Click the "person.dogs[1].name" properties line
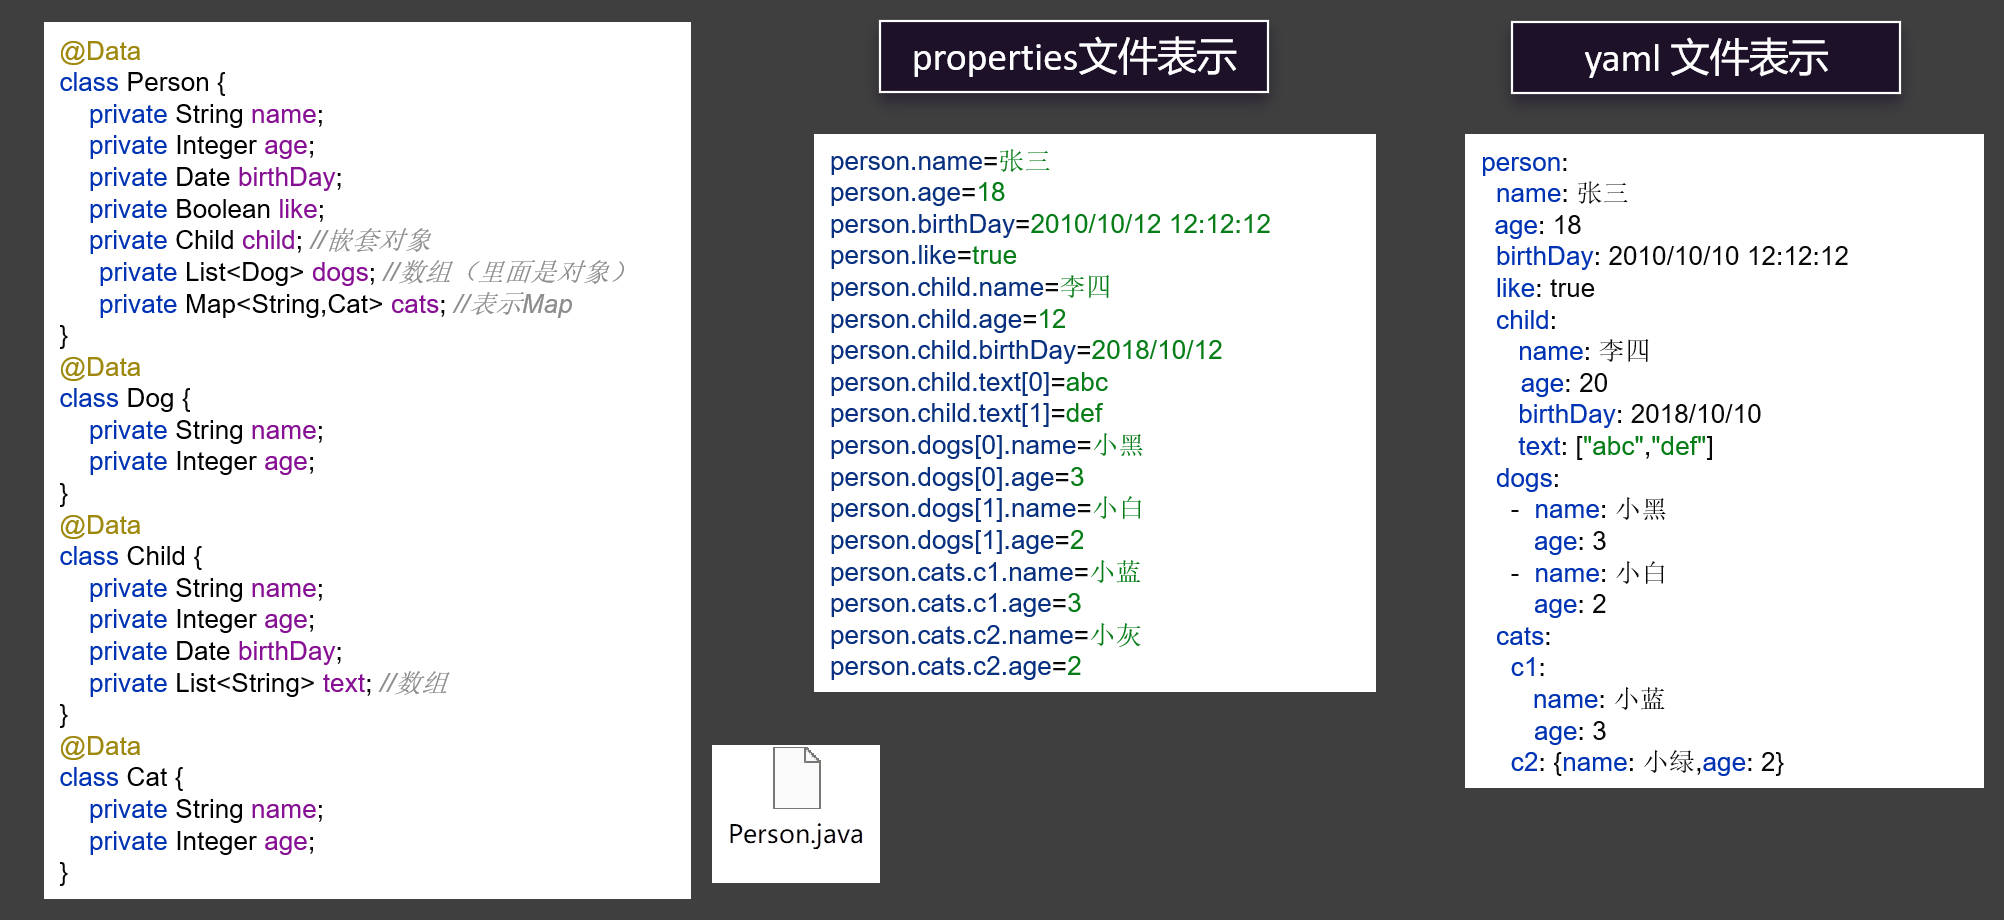The height and width of the screenshot is (920, 2004). click(986, 508)
